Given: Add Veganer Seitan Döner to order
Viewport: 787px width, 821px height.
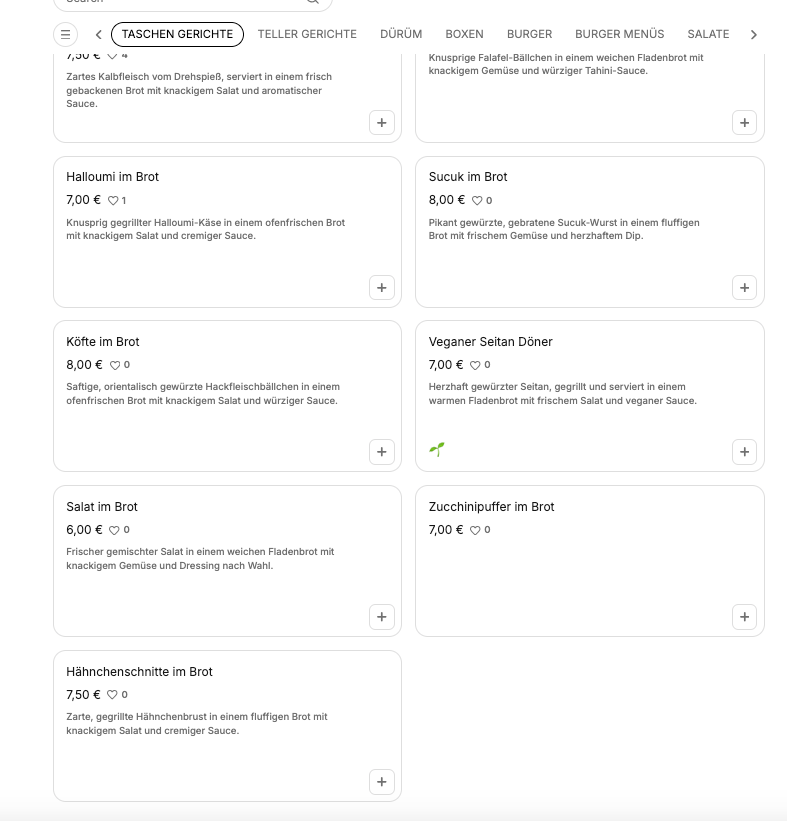Looking at the screenshot, I should [744, 452].
